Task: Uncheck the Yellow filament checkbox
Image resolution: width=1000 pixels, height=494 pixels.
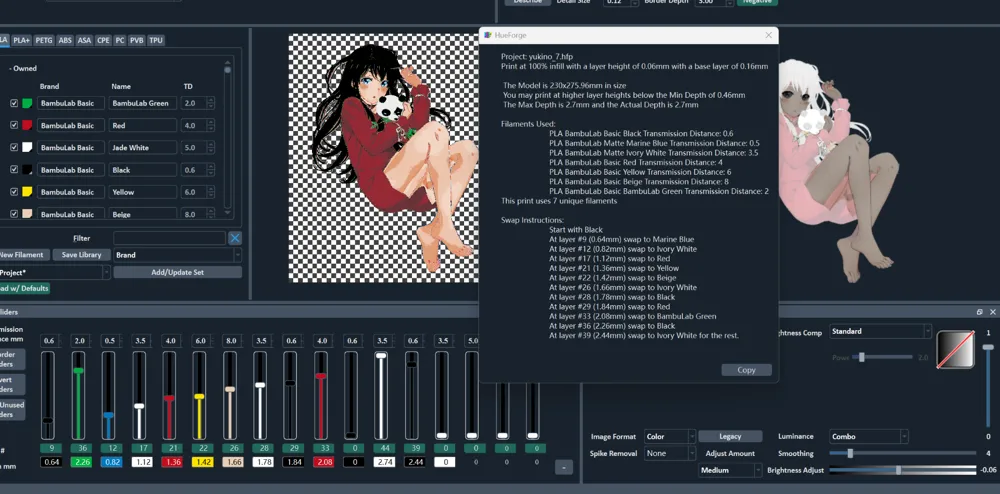Action: pos(14,192)
